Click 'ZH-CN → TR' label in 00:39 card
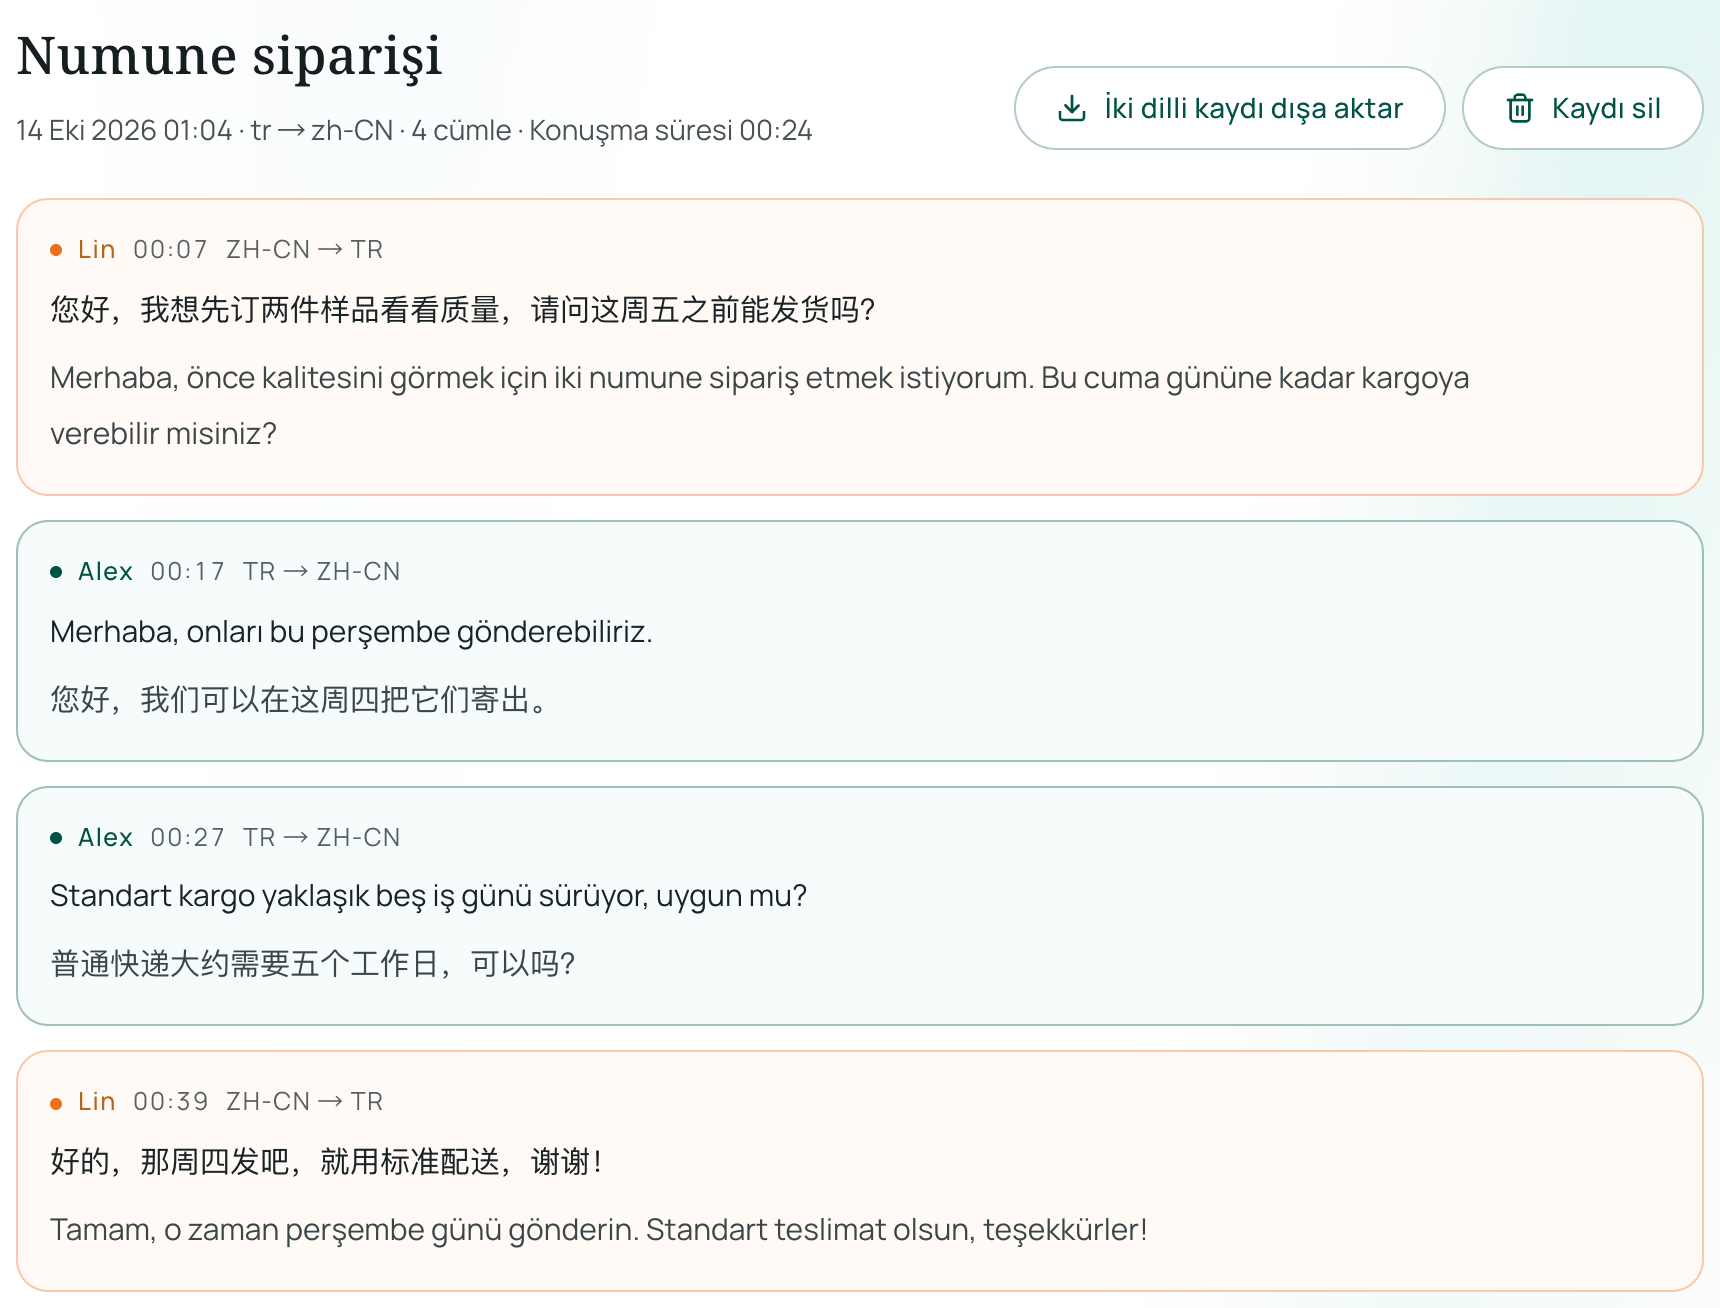 [304, 1101]
